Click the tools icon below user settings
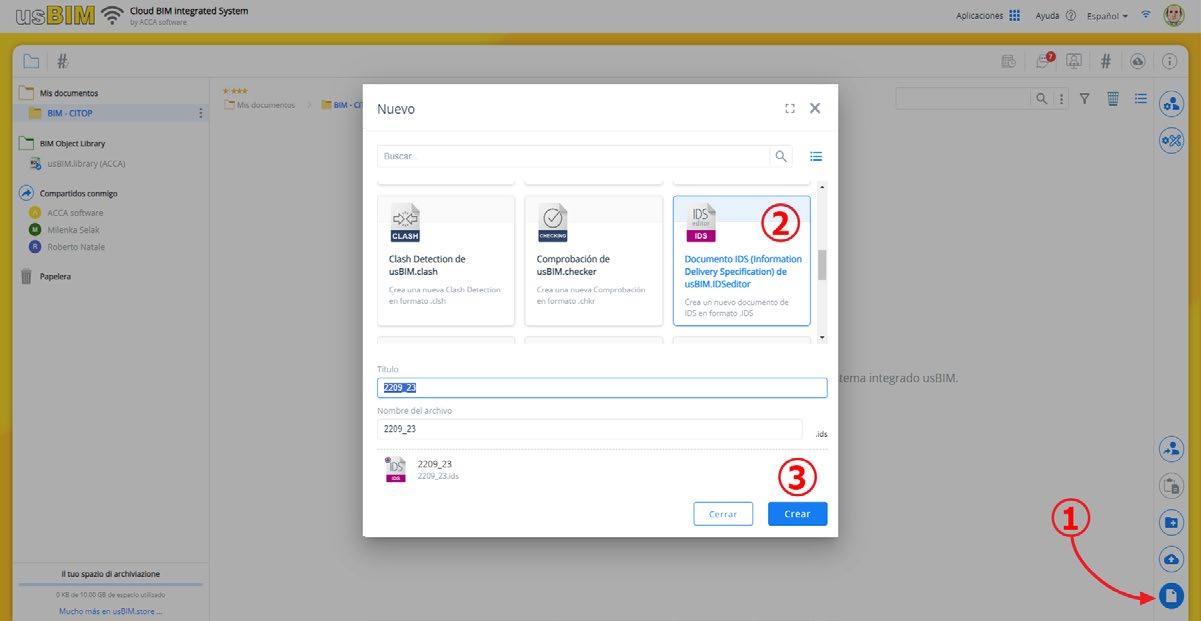 pos(1171,140)
